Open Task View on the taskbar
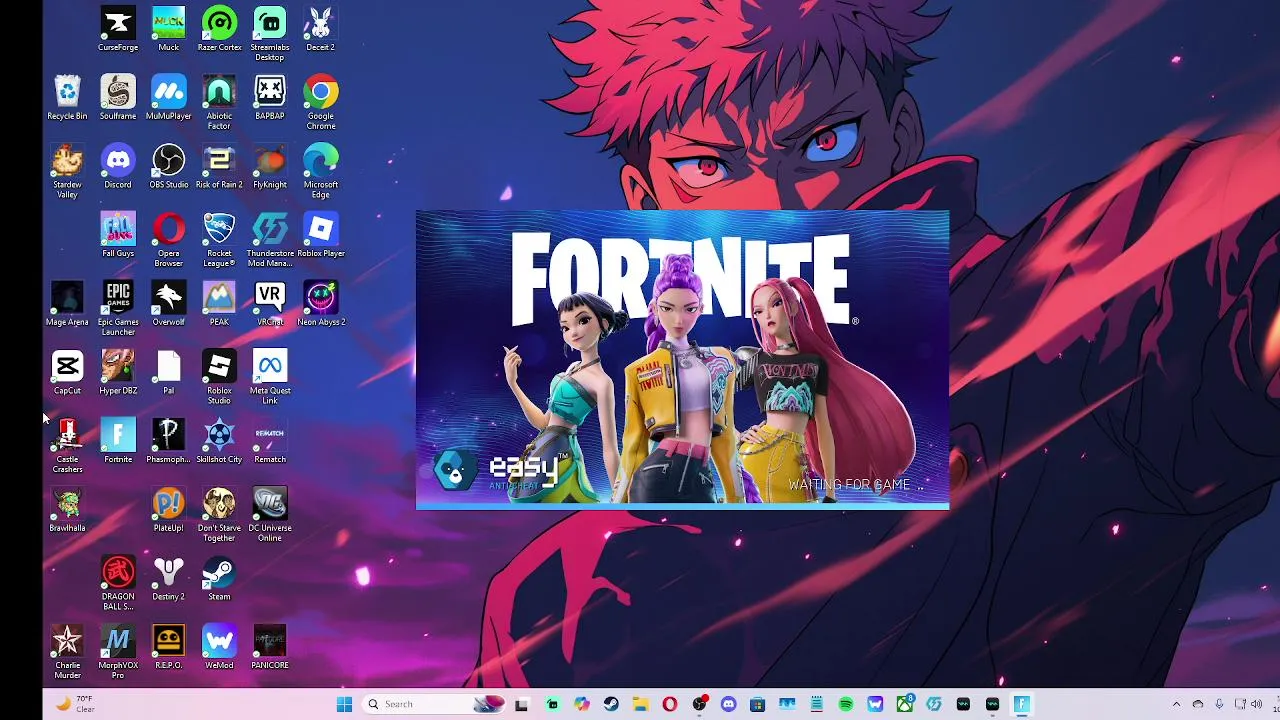This screenshot has height=720, width=1280. pyautogui.click(x=521, y=704)
